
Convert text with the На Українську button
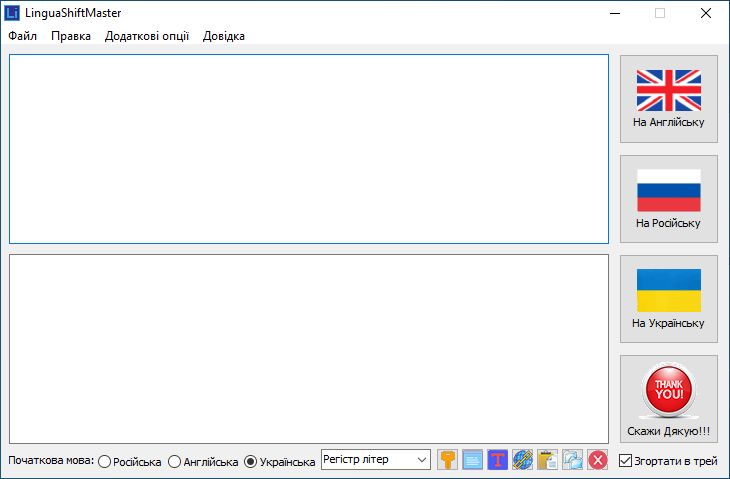pos(669,299)
